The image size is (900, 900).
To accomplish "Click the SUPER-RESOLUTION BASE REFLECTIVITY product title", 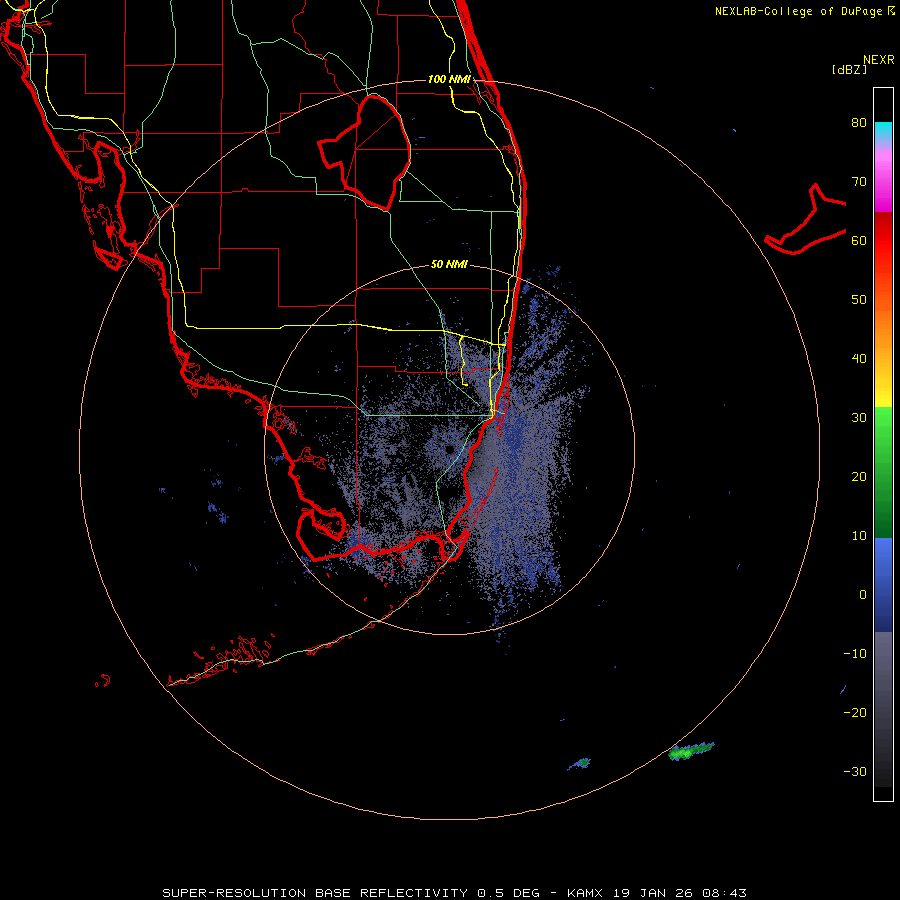I will (x=315, y=893).
